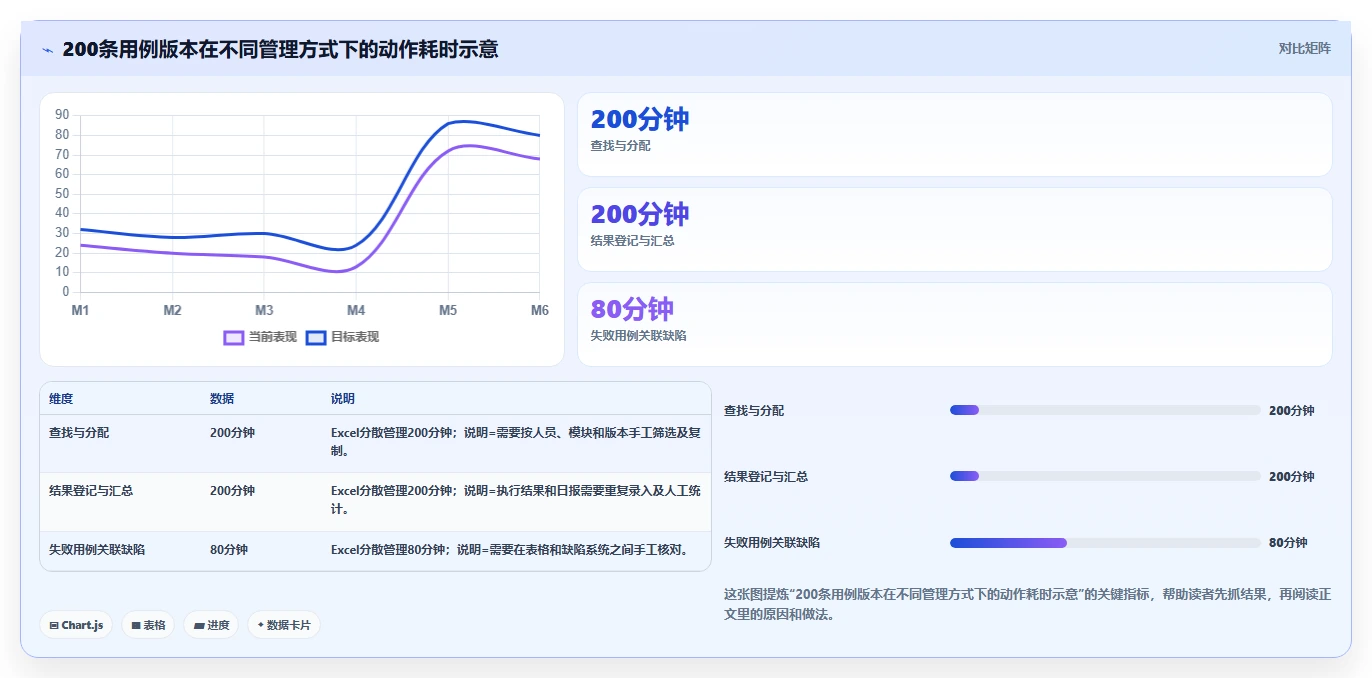1372x678 pixels.
Task: Click the 查找与分配 table row name
Action: 79,433
